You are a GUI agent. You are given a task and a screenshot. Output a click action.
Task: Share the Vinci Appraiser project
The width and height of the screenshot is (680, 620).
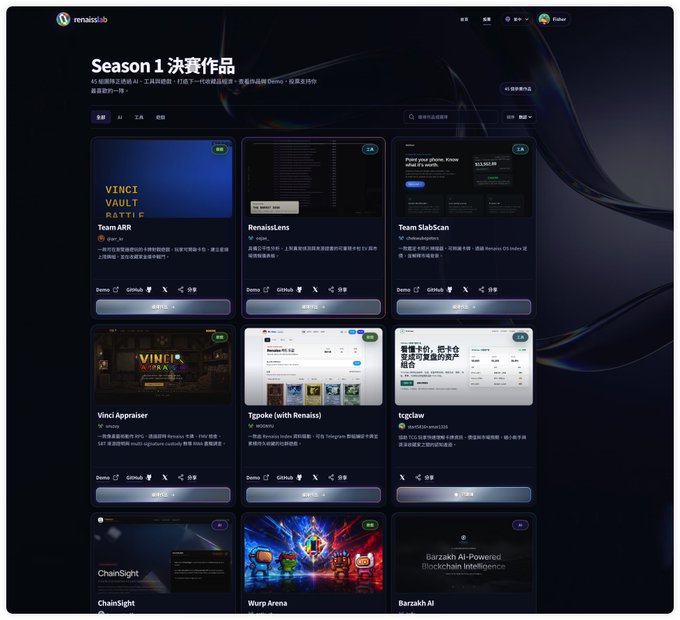tap(187, 477)
